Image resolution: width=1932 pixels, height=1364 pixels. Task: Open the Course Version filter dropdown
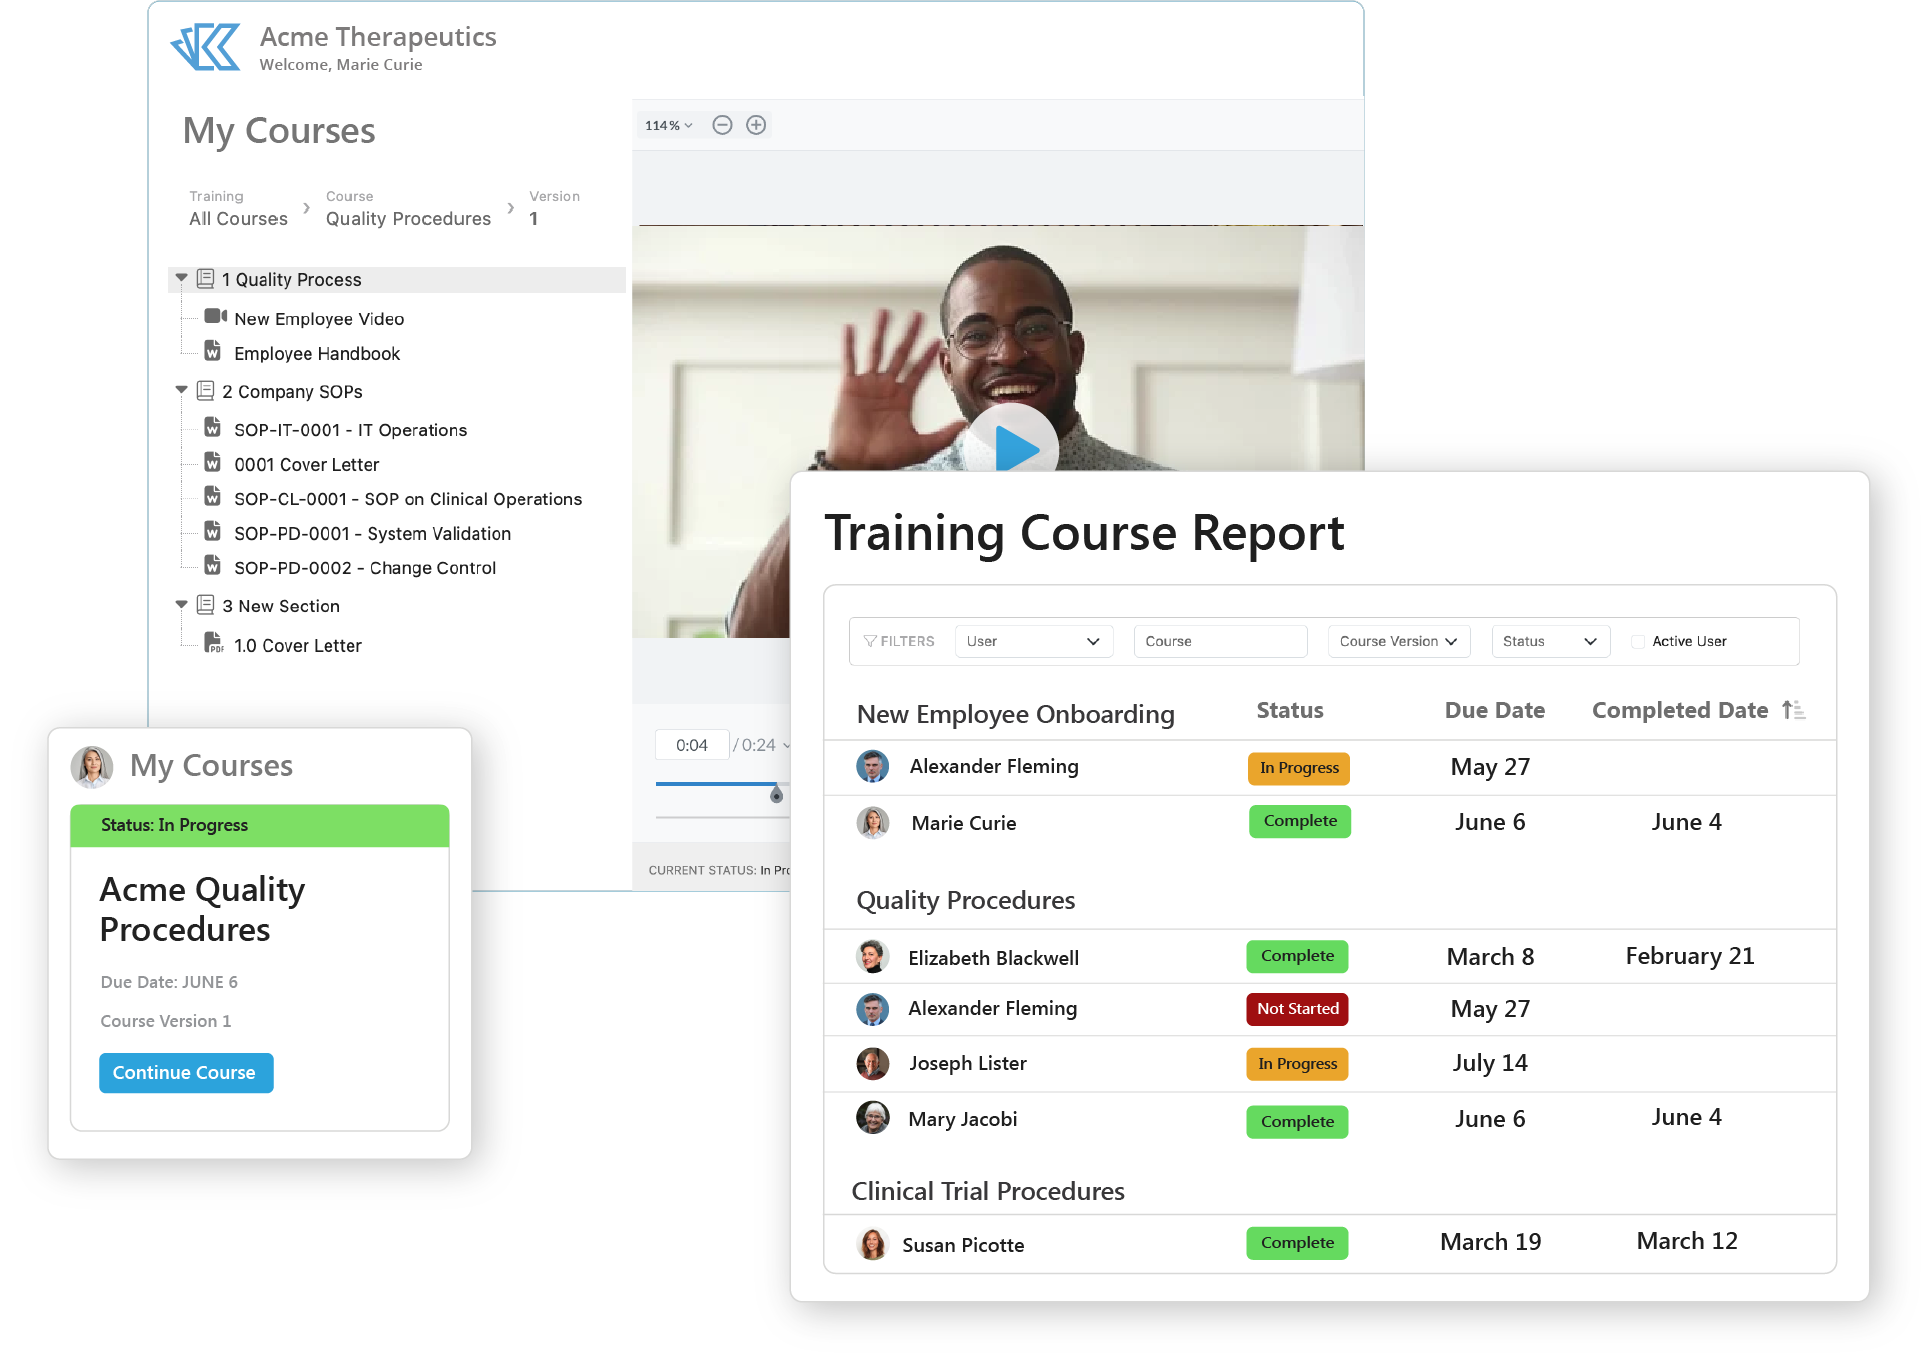click(x=1398, y=641)
